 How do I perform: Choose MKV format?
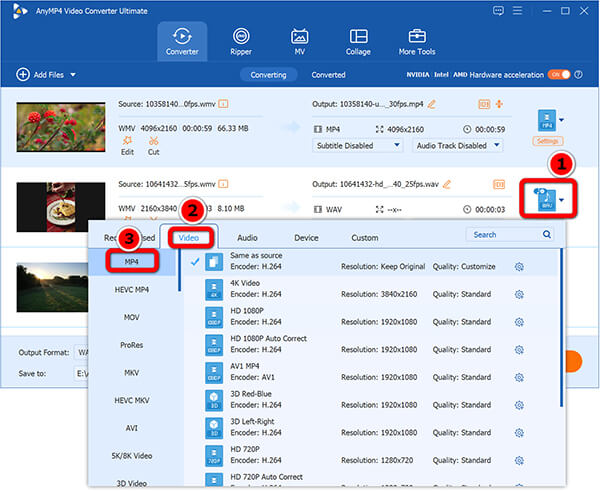131,373
